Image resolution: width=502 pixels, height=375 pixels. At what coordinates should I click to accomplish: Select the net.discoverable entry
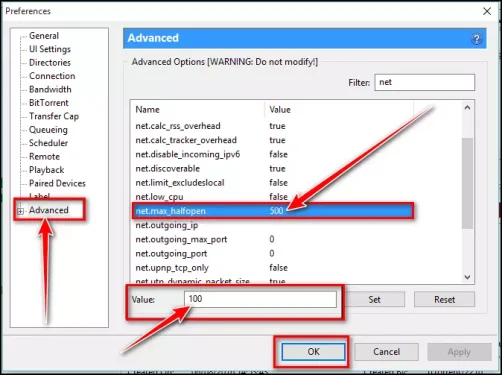pos(272,168)
